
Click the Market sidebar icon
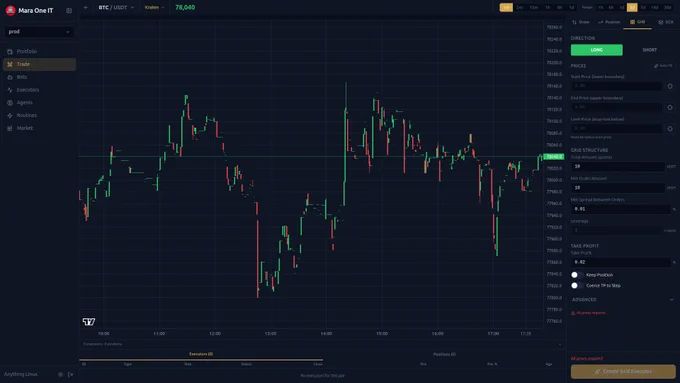[10, 128]
